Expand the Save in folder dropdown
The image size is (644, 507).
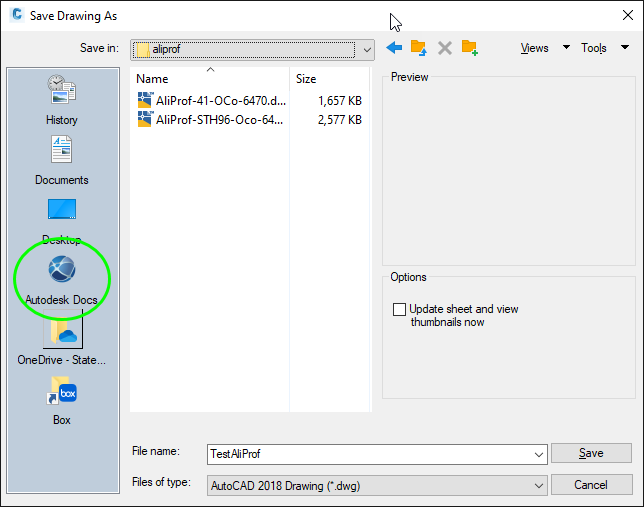point(365,49)
